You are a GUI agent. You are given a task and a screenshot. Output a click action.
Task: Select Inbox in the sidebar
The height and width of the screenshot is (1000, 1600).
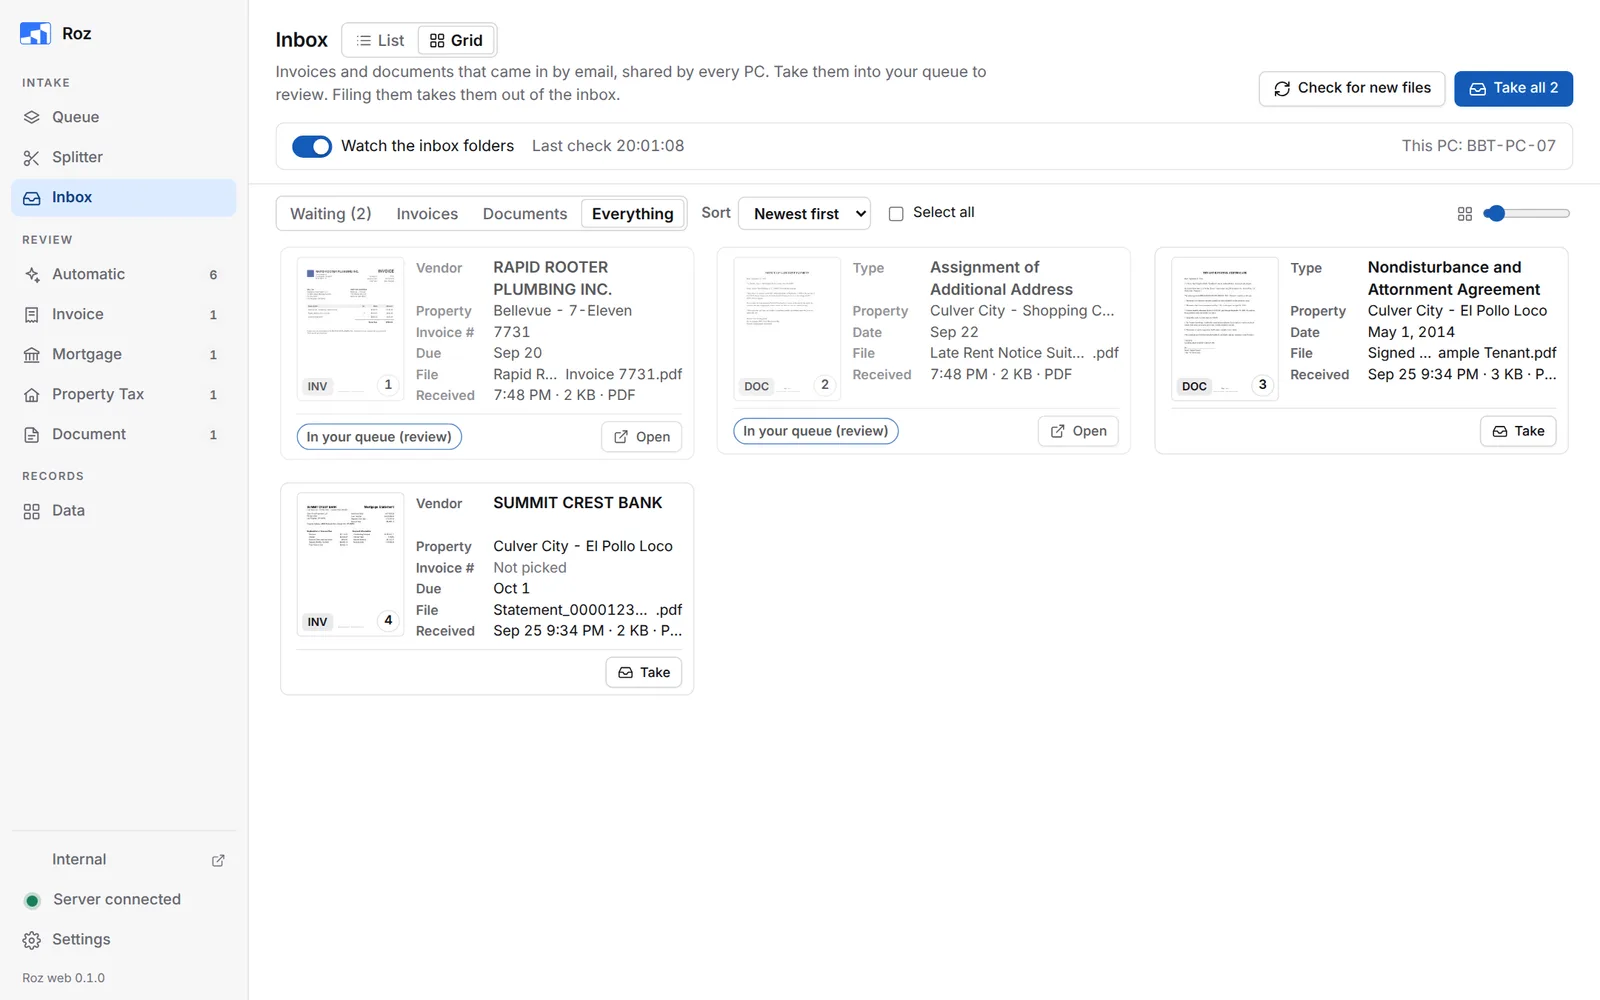coord(124,198)
